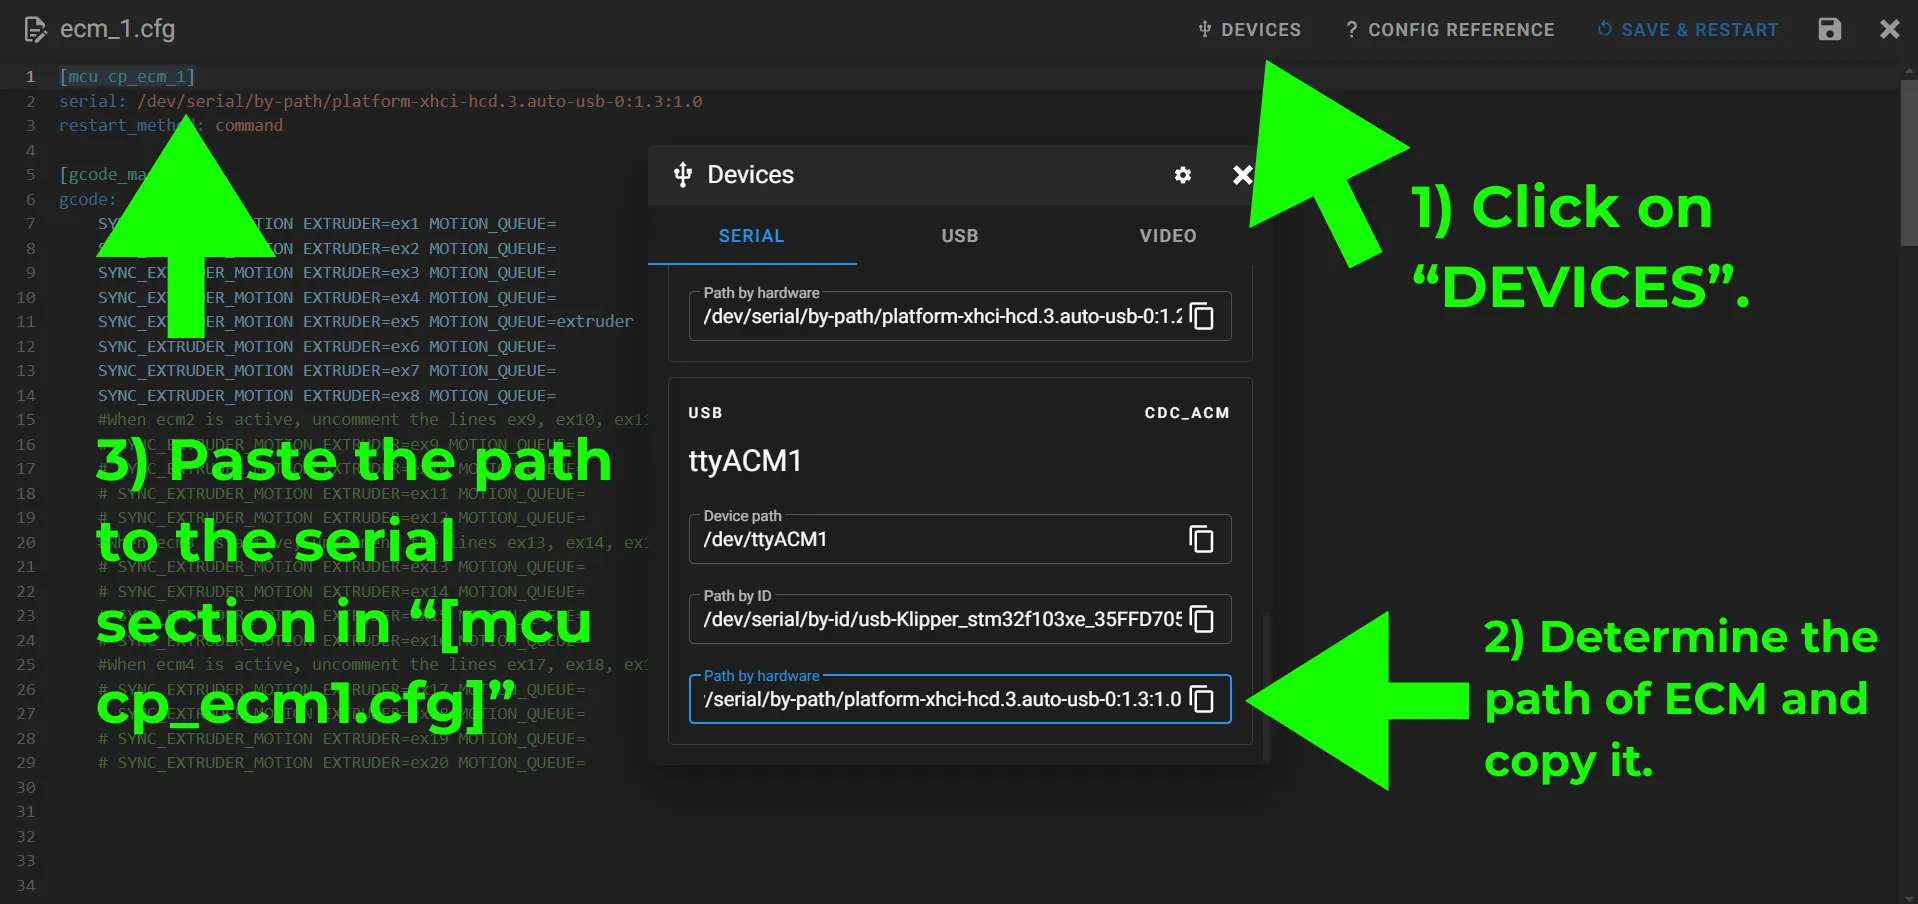
Task: Switch to the USB tab
Action: [x=959, y=236]
